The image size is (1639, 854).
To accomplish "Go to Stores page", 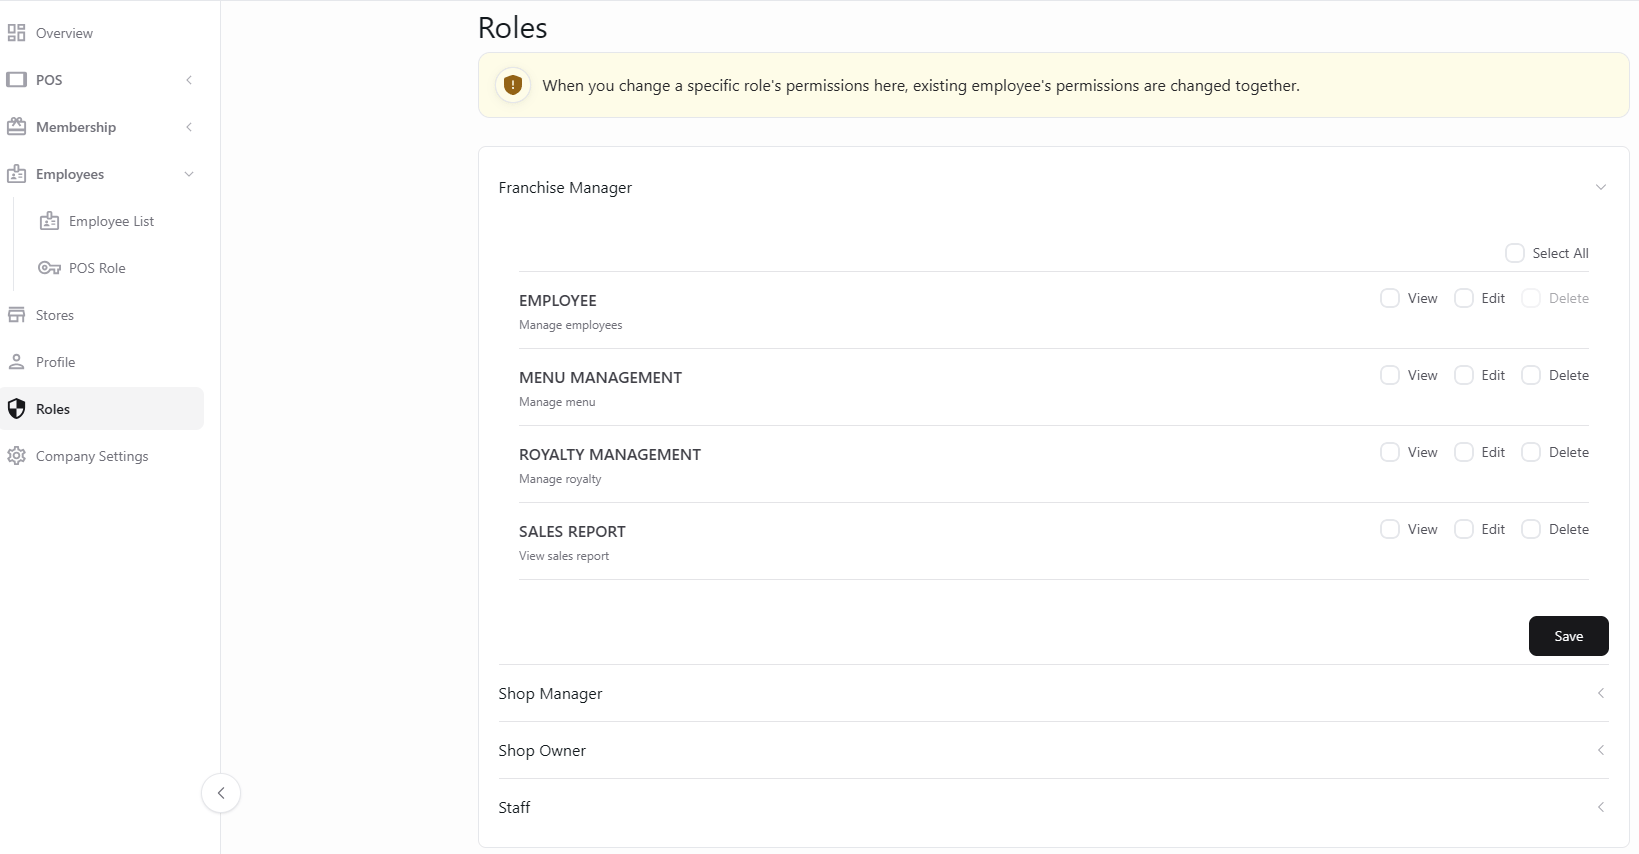I will 102,315.
